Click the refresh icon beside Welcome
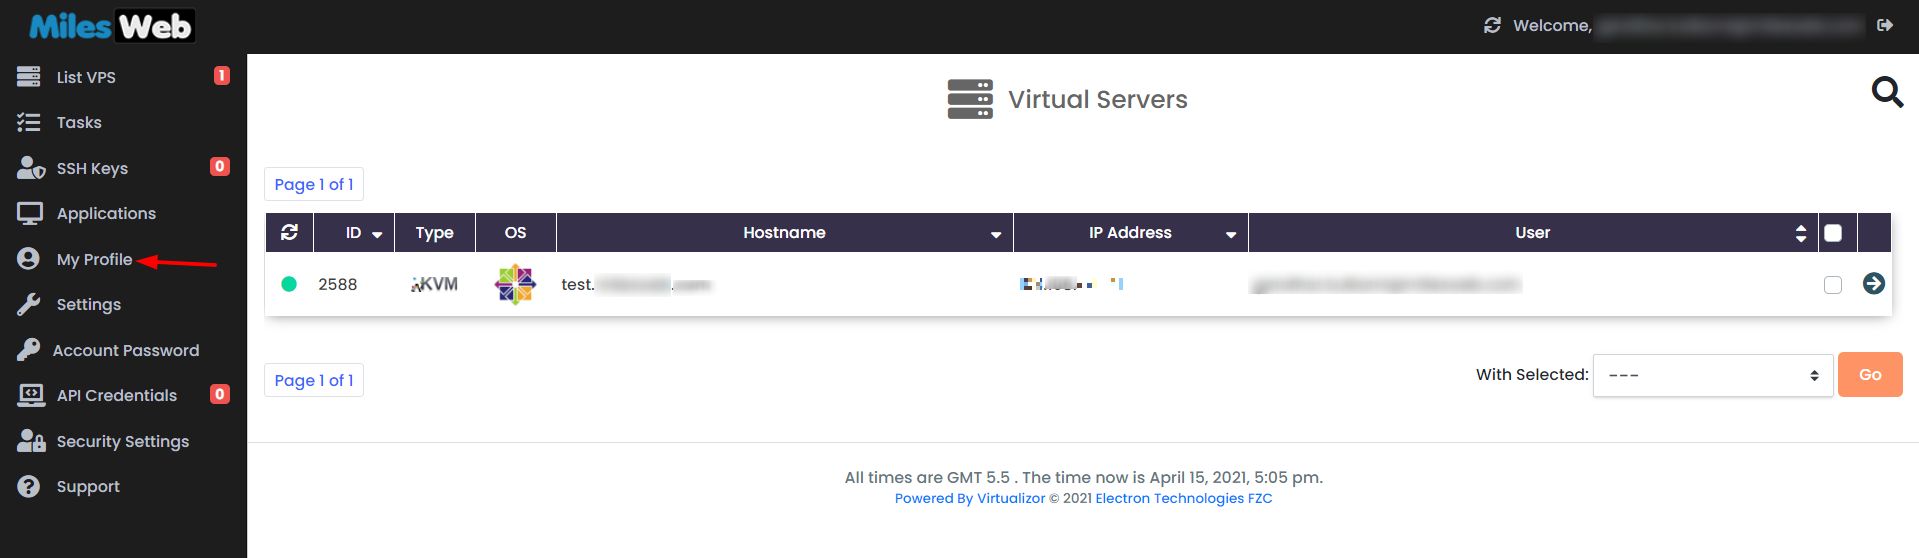The height and width of the screenshot is (558, 1919). tap(1492, 25)
